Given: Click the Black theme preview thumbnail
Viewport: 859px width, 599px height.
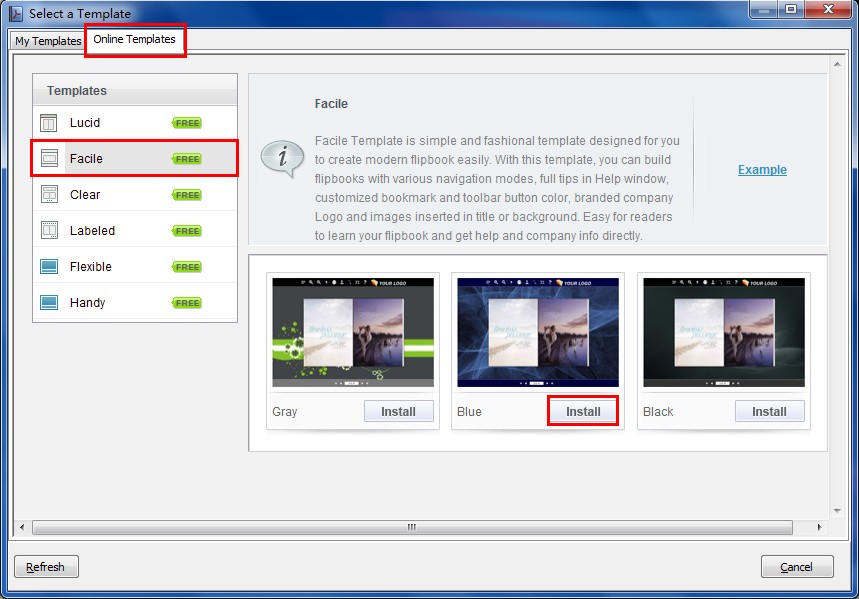Looking at the screenshot, I should pyautogui.click(x=724, y=332).
